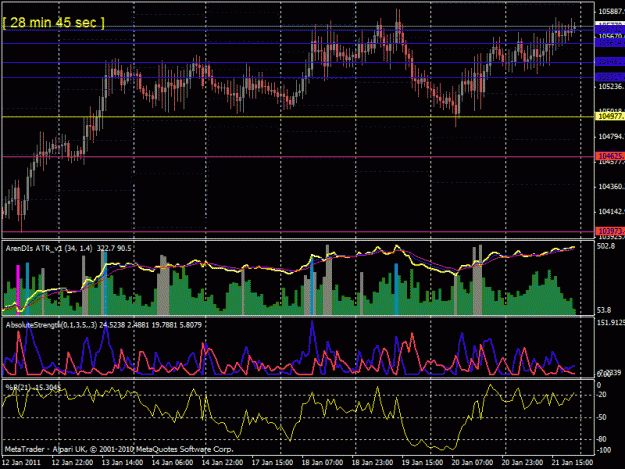The height and width of the screenshot is (469, 625).
Task: Click the '20 Jan 07:00' time label
Action: pos(472,463)
